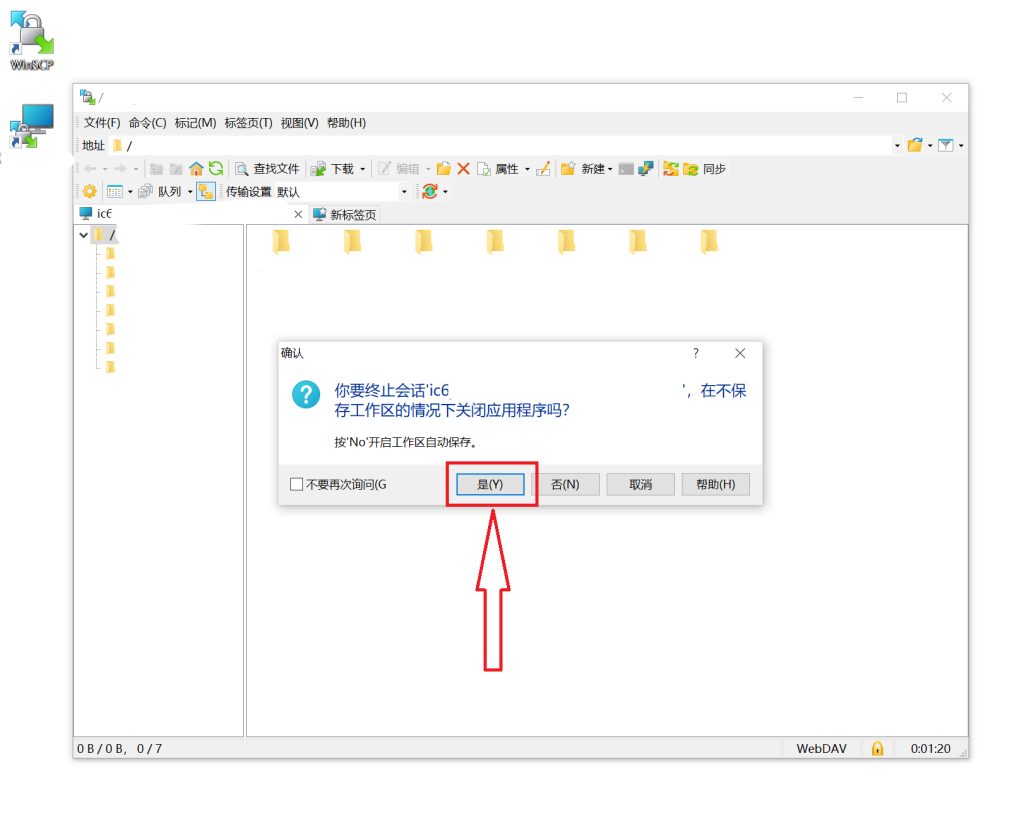This screenshot has width=1024, height=835.
Task: Click the 同步 synchronize icon
Action: coord(691,169)
